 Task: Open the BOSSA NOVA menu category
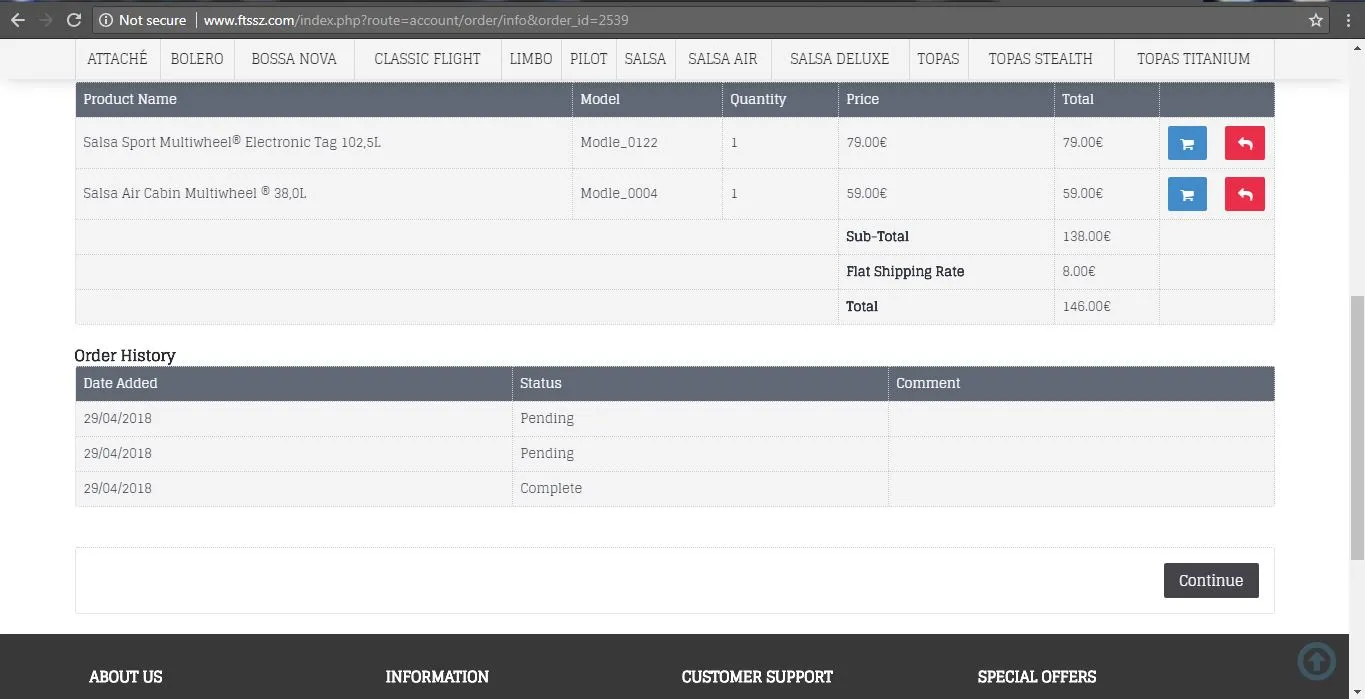tap(294, 58)
